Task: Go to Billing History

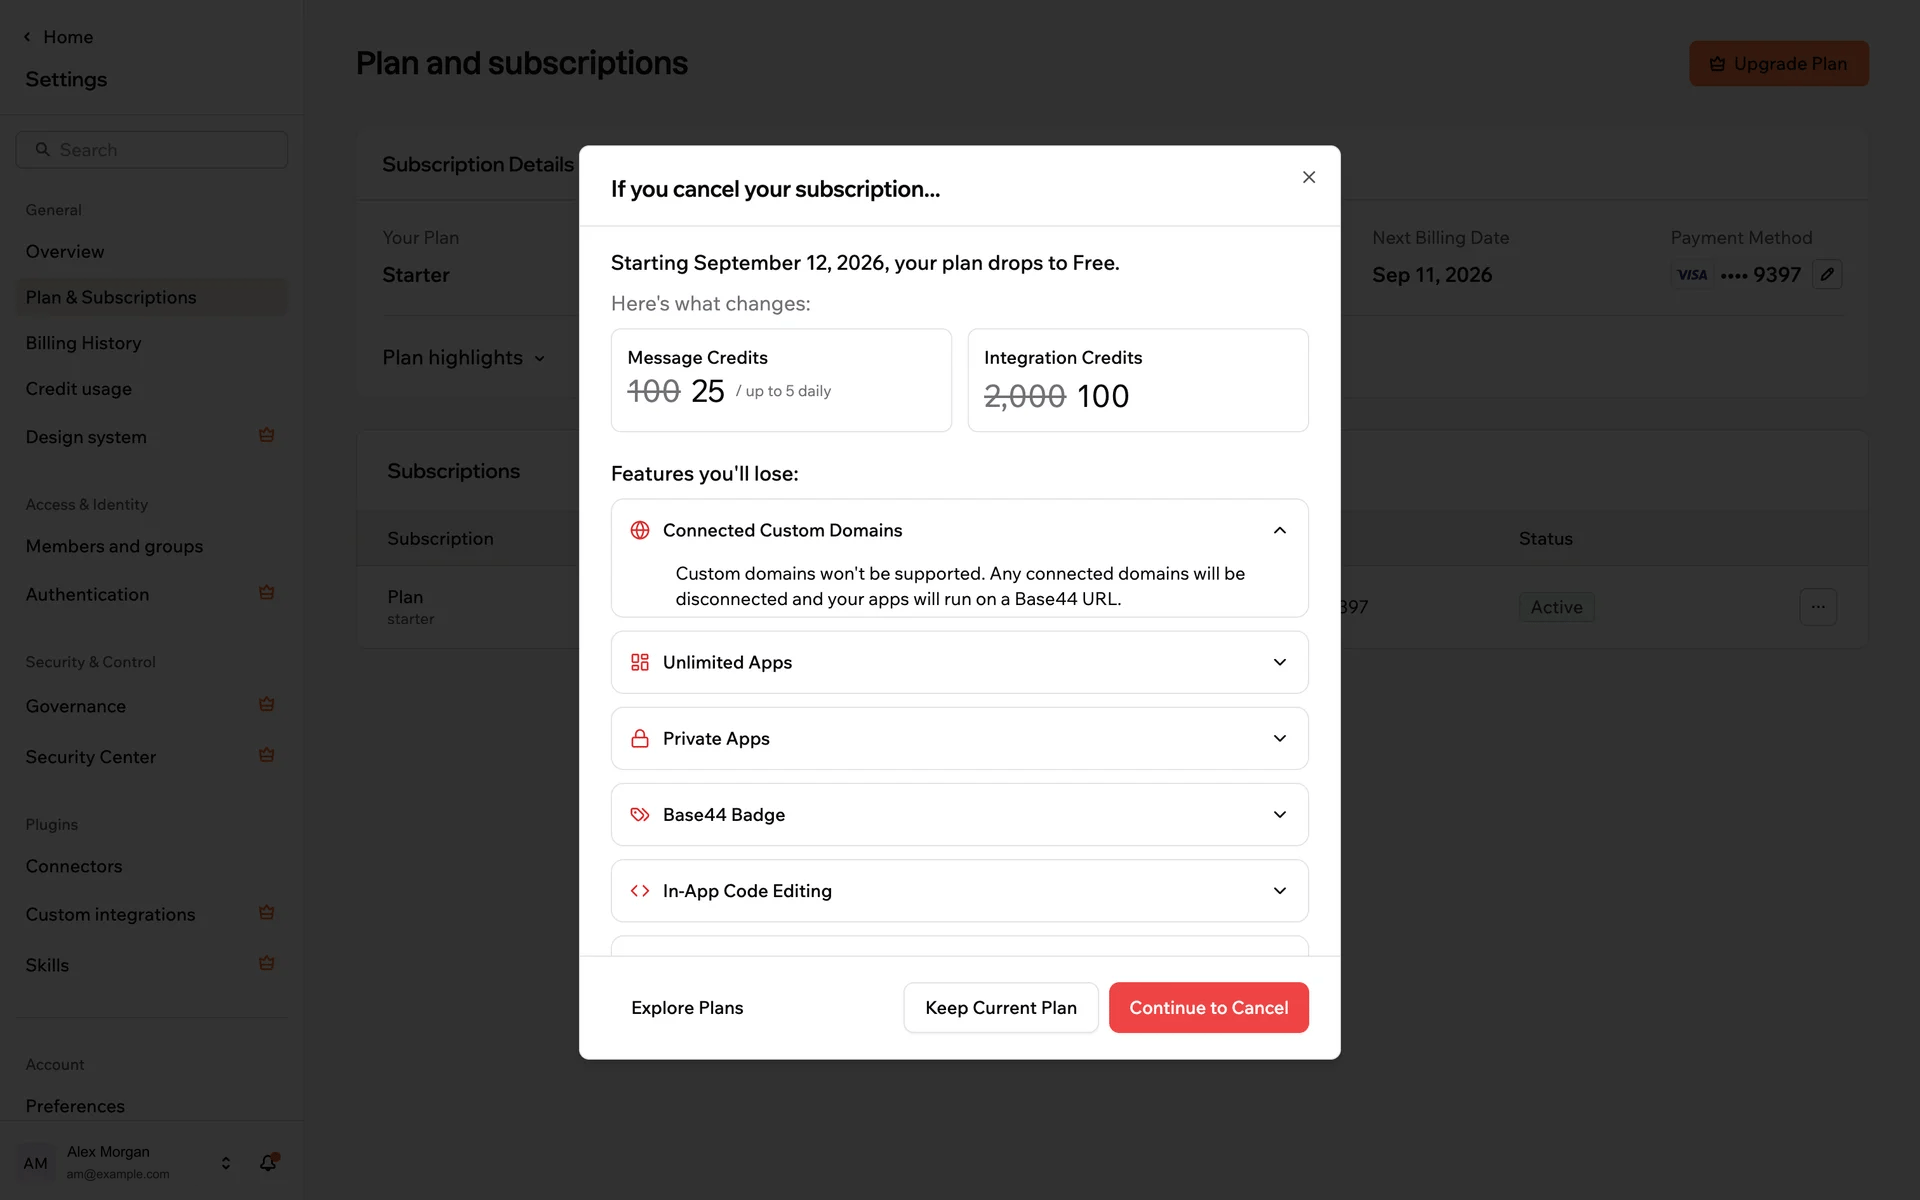Action: (x=151, y=343)
